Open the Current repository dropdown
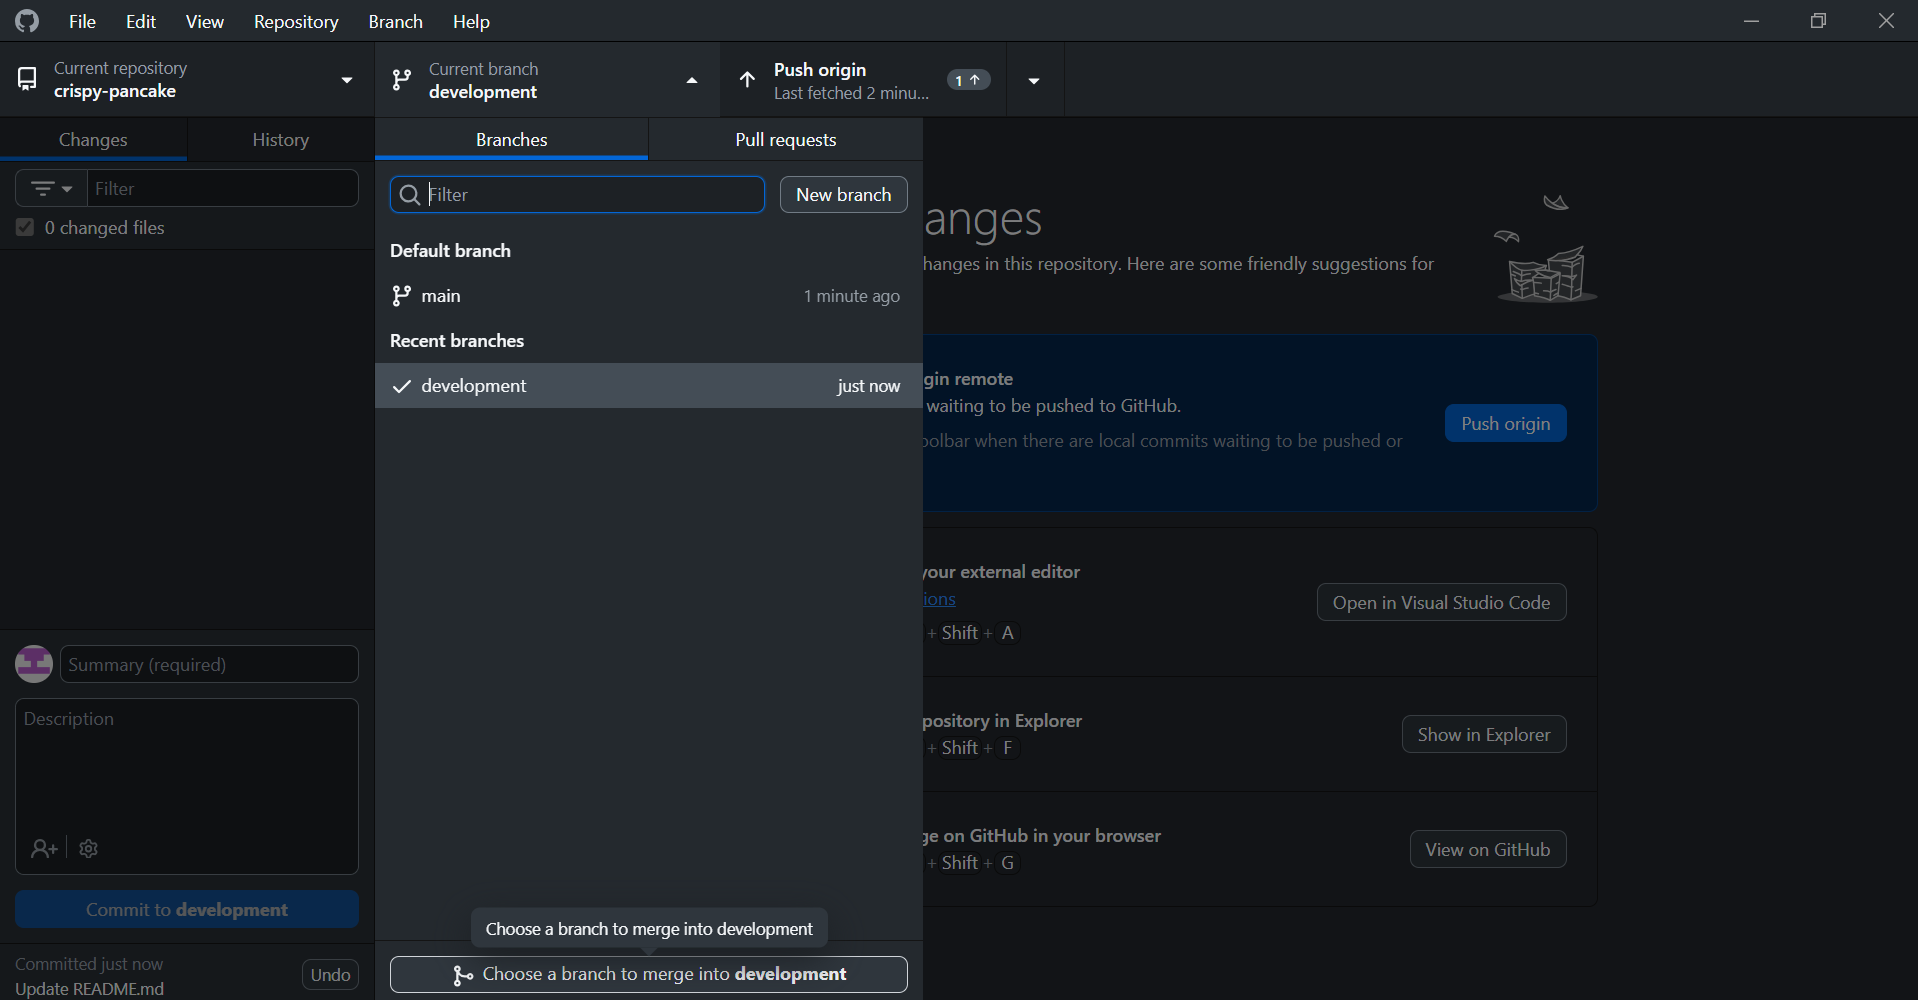Screen dimensions: 1918x1000 [x=187, y=80]
